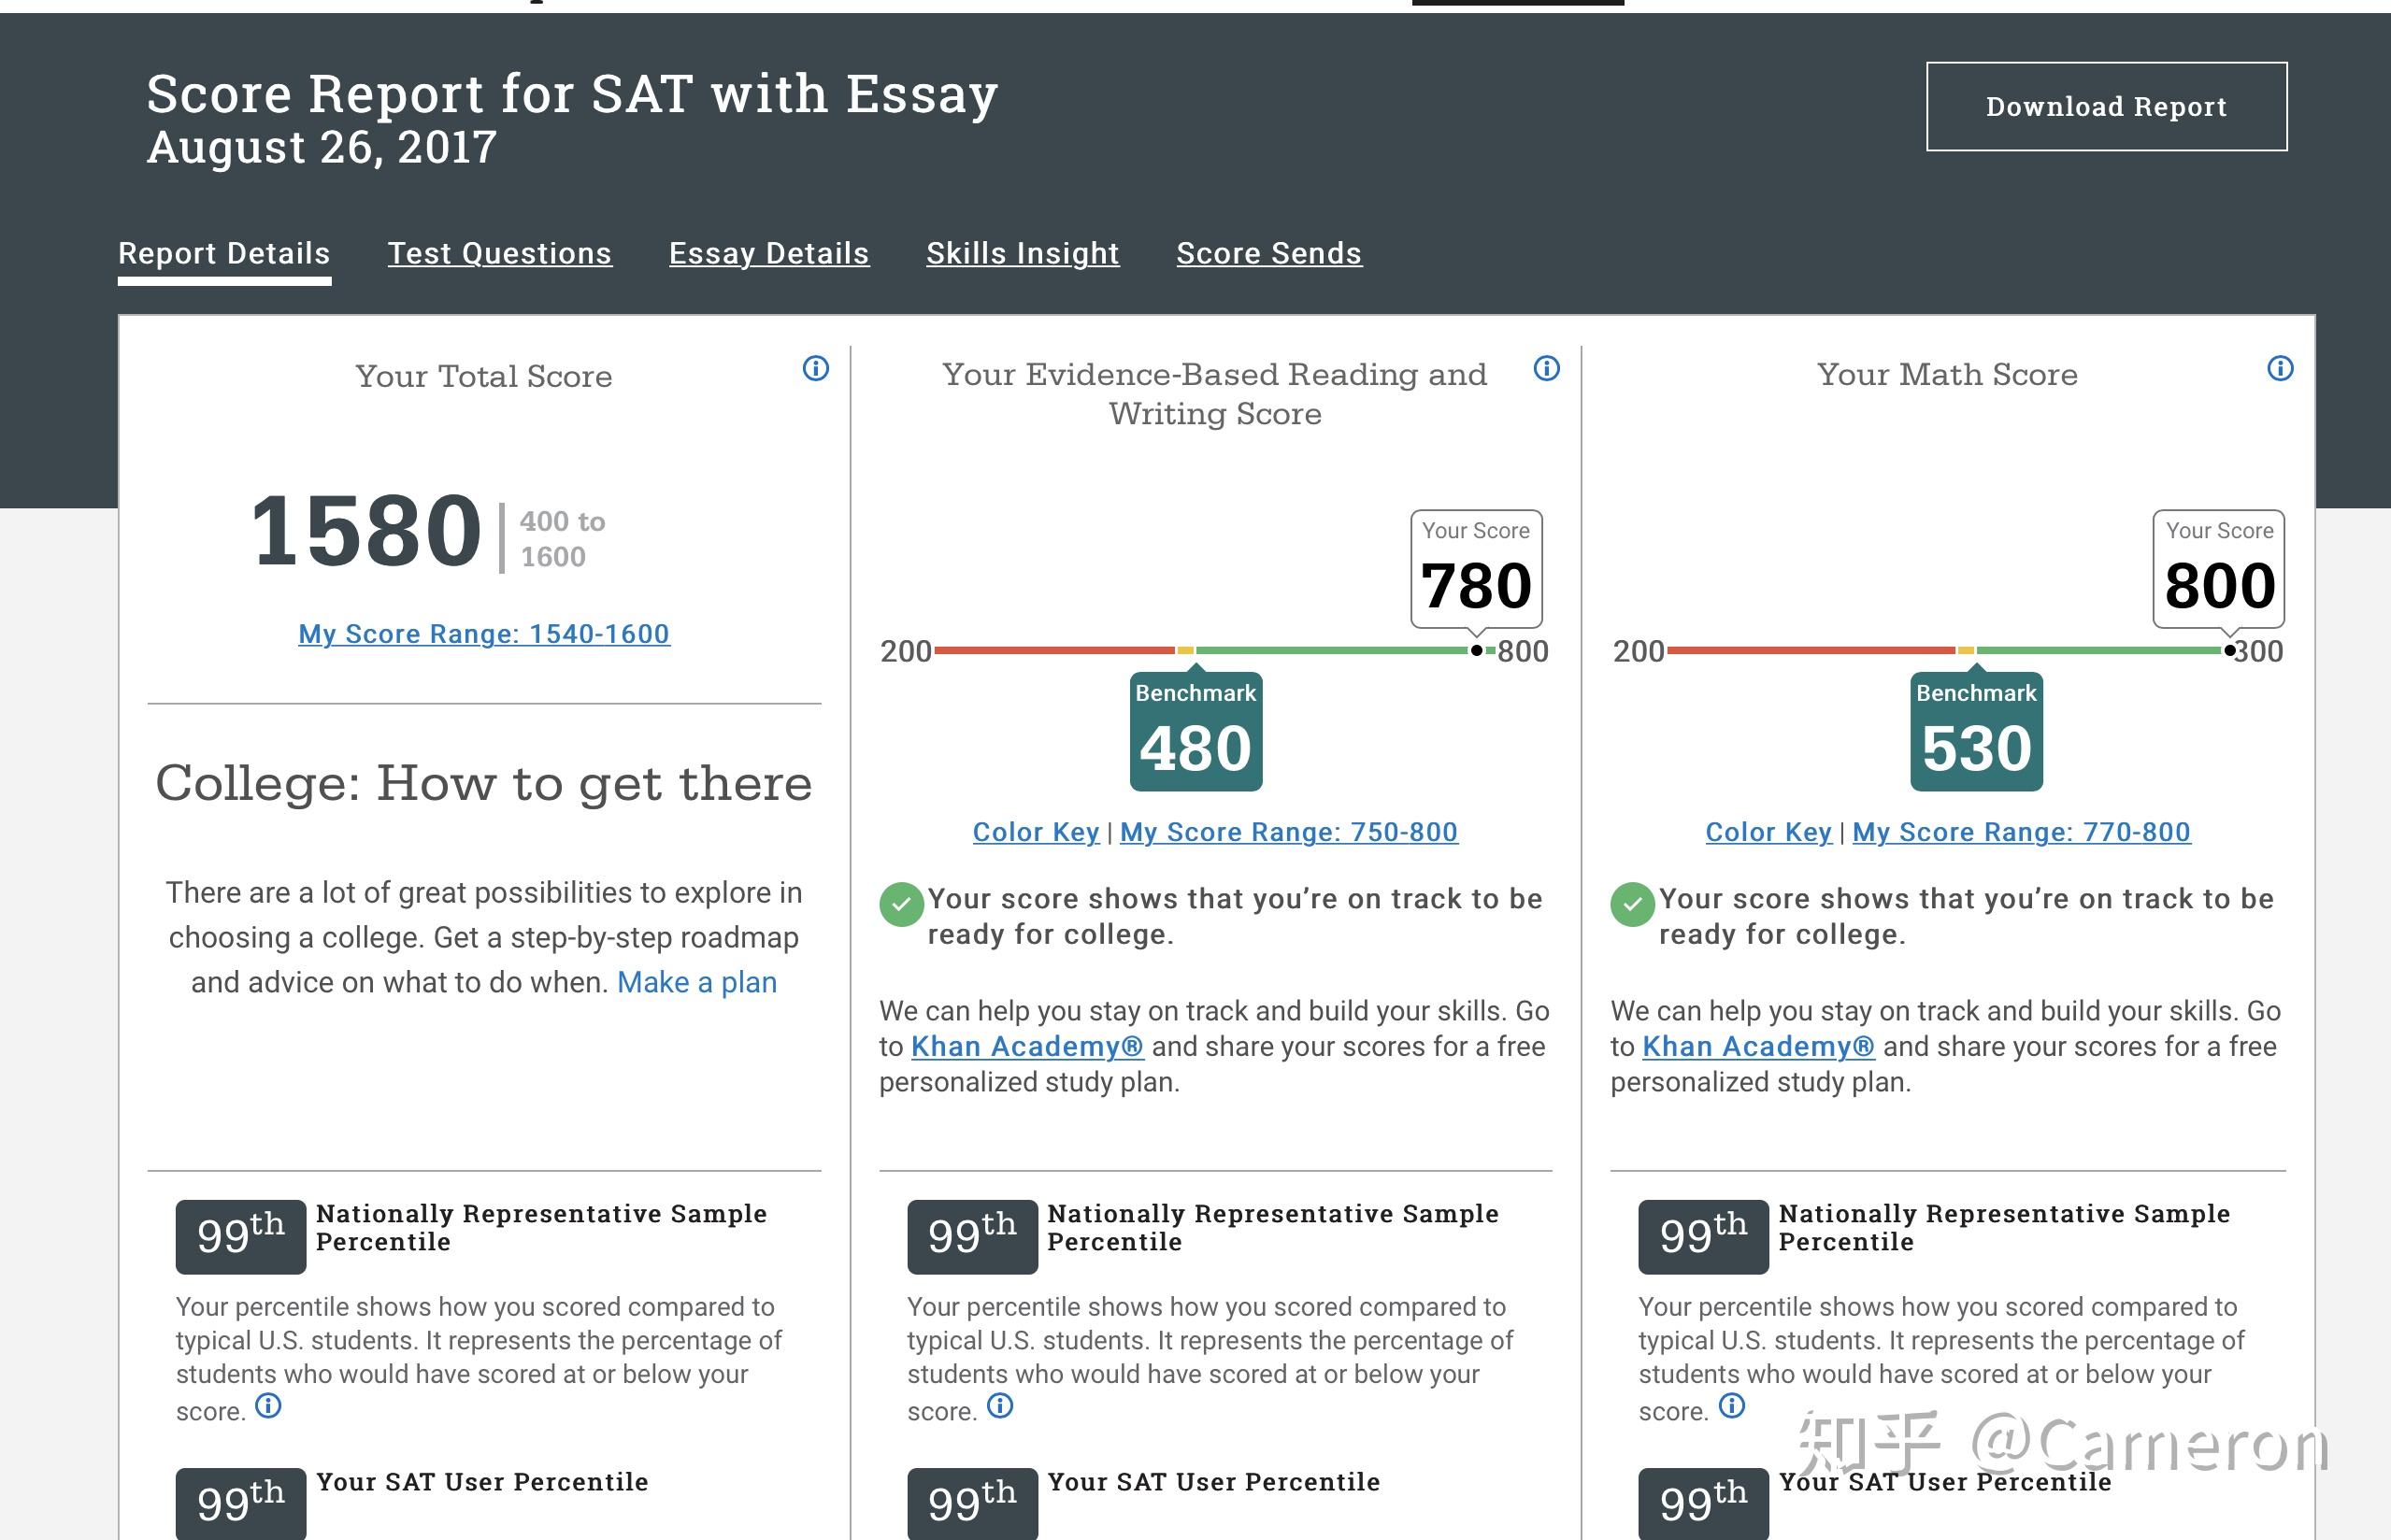Open the Essay Details tab

tap(768, 254)
